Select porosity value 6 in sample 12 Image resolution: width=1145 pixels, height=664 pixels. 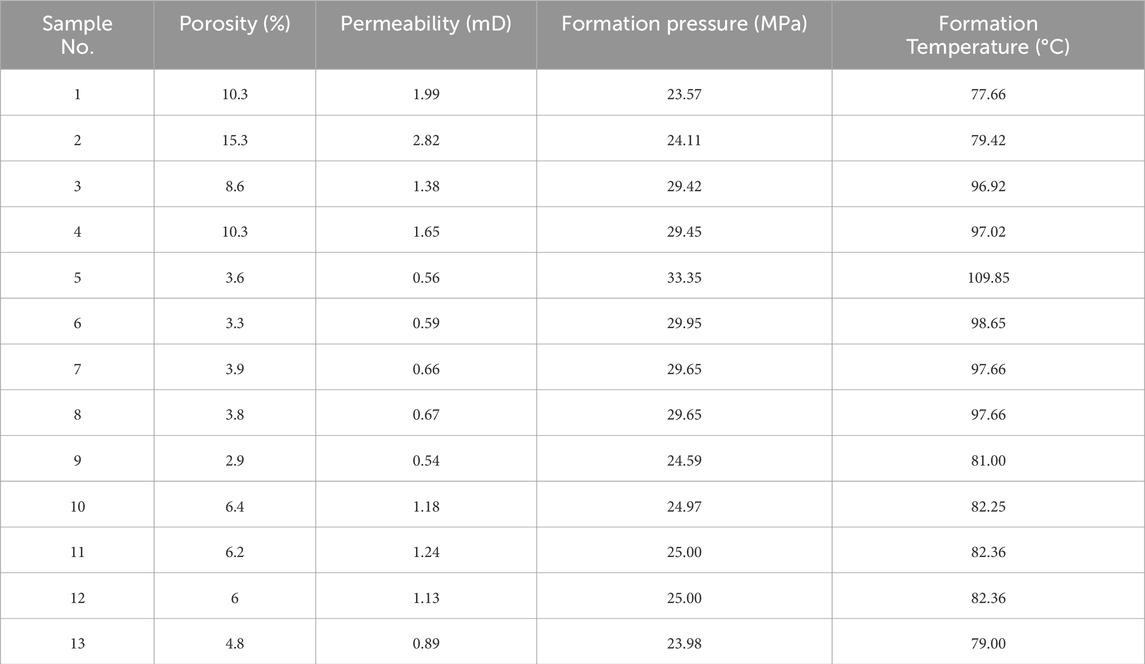click(234, 600)
